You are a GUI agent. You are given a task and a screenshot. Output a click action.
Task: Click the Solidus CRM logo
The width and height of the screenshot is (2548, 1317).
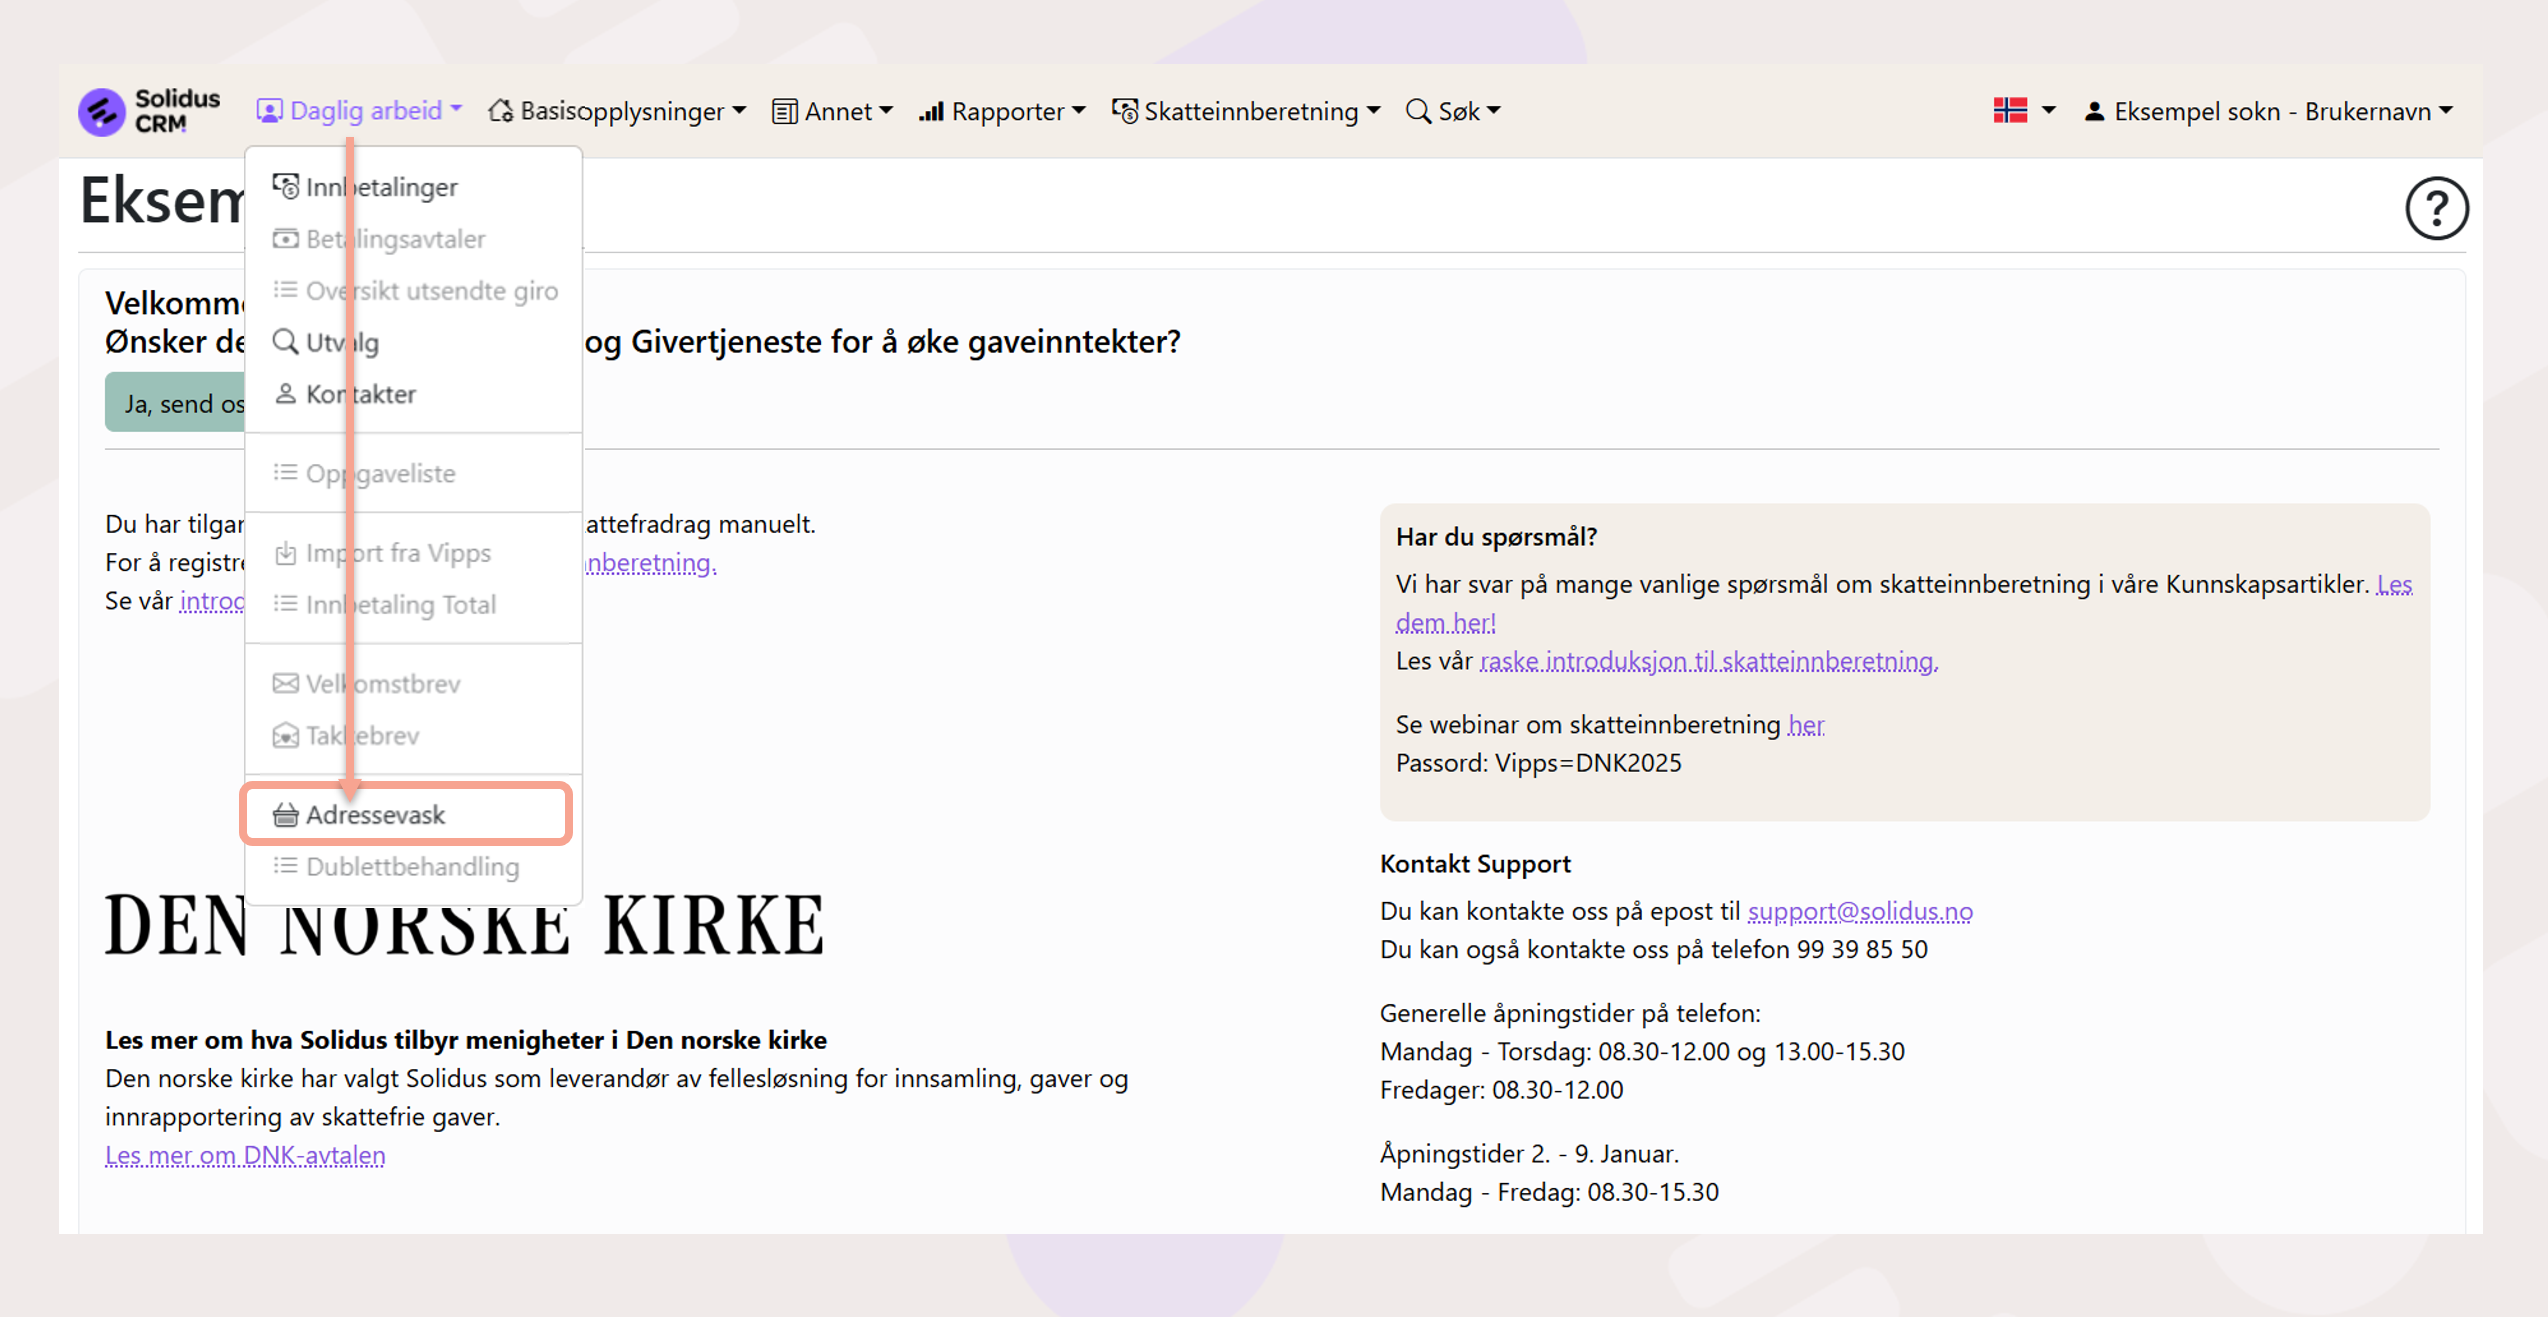(x=148, y=111)
